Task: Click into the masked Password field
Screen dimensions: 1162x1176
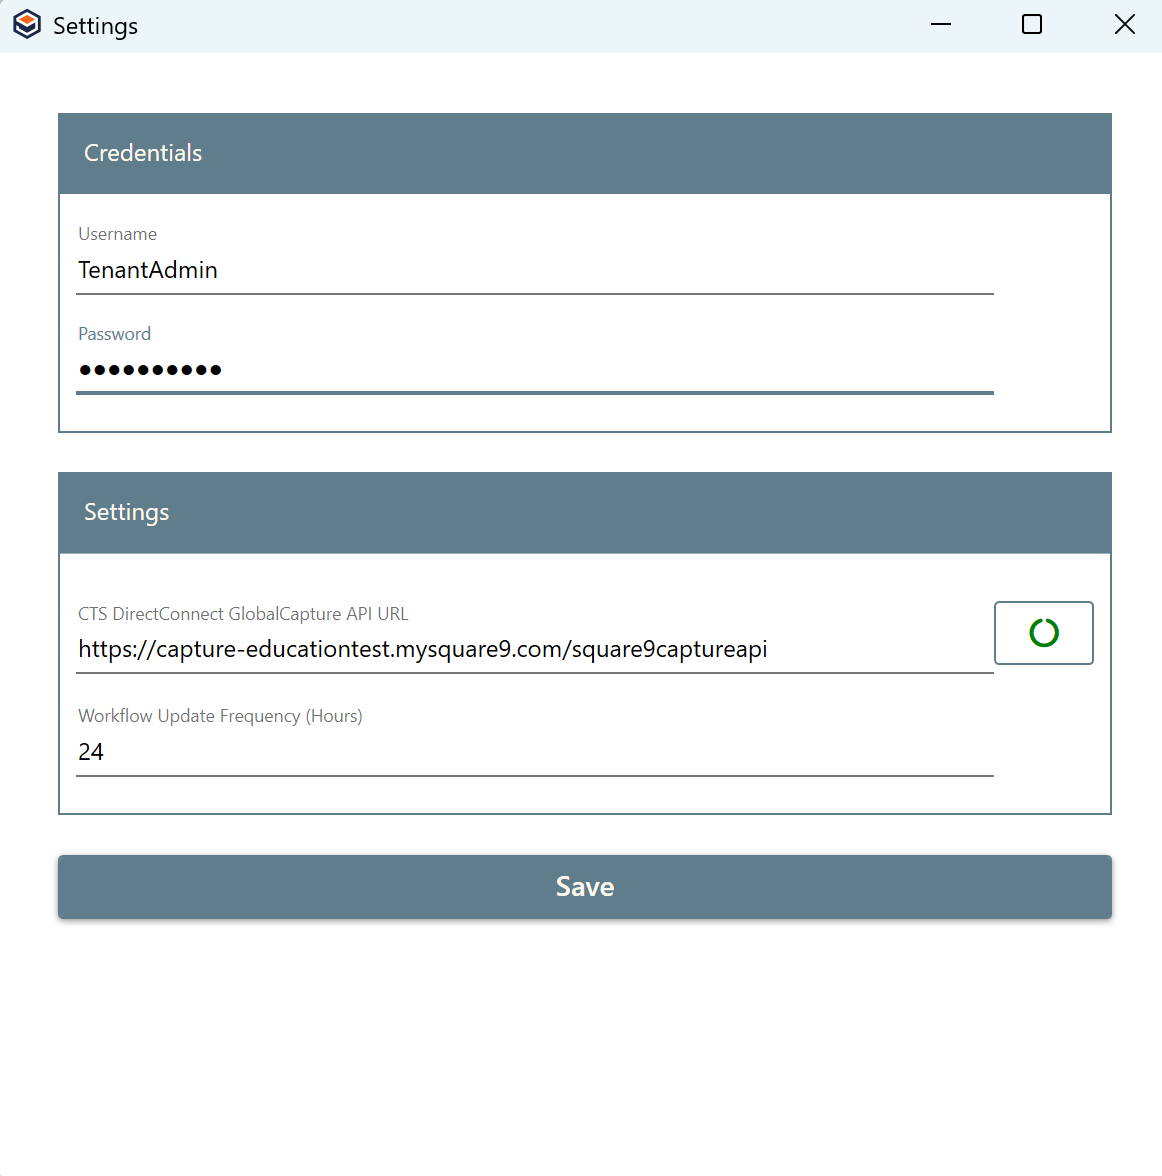Action: pos(534,370)
